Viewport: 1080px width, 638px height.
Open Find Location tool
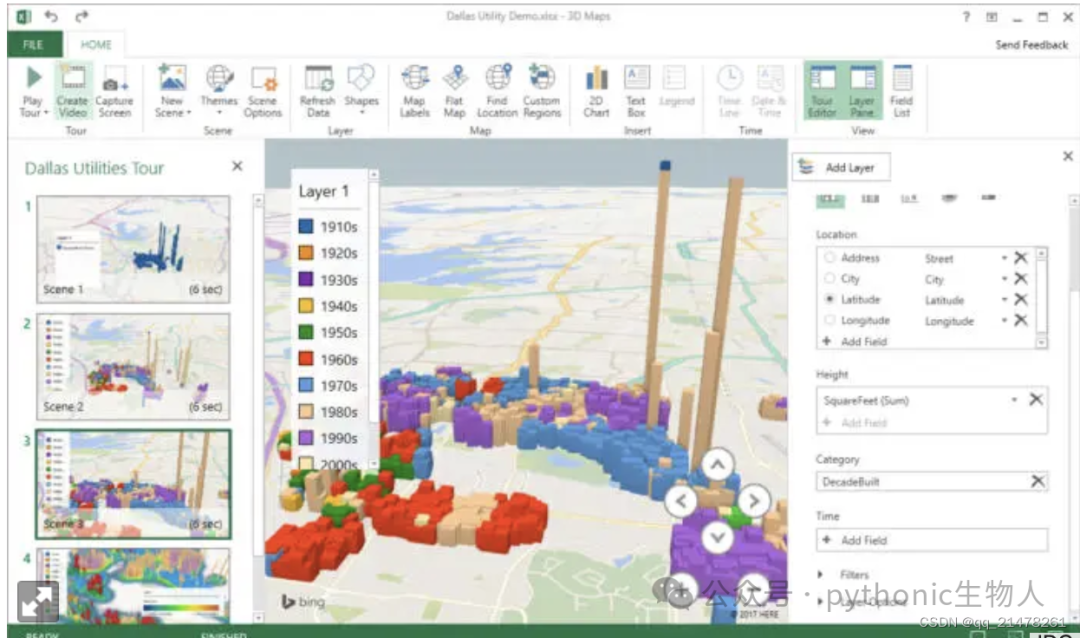coord(497,91)
